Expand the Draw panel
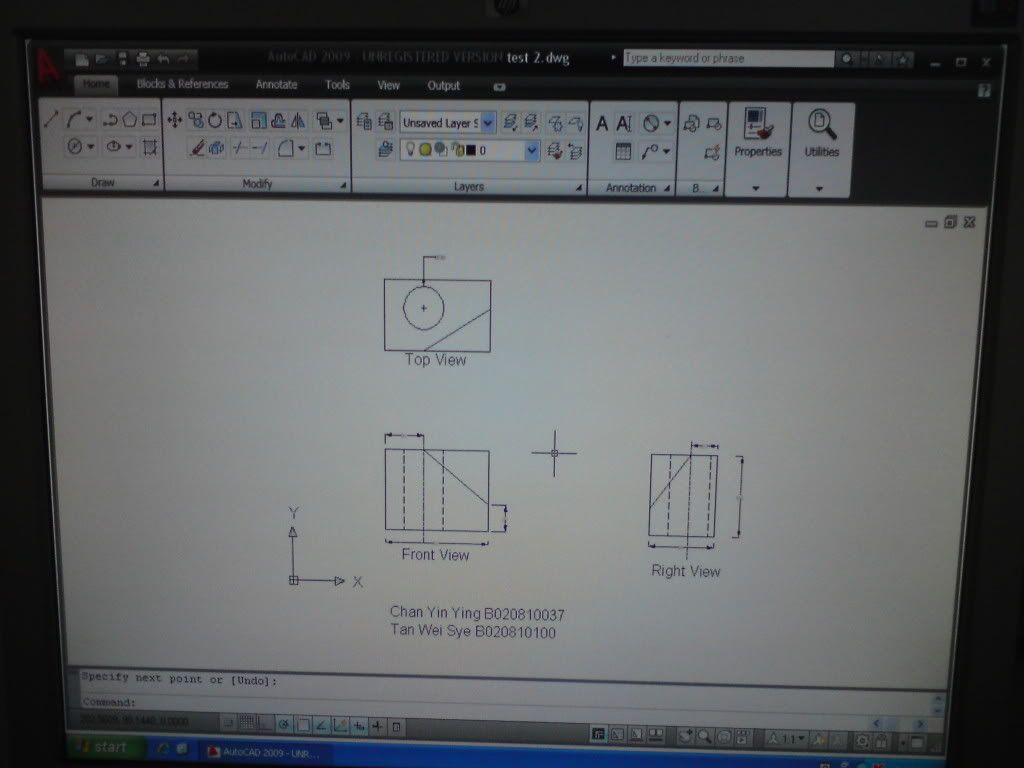This screenshot has width=1024, height=768. (x=156, y=184)
